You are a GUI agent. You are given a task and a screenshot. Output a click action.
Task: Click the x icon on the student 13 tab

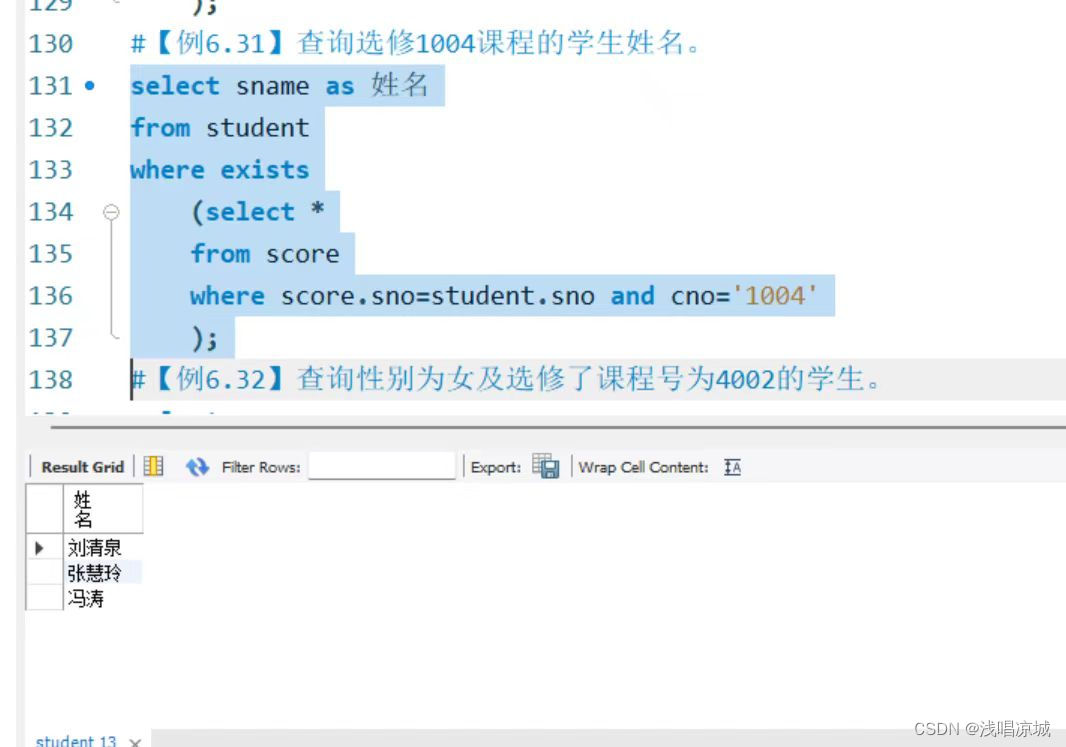[x=135, y=741]
